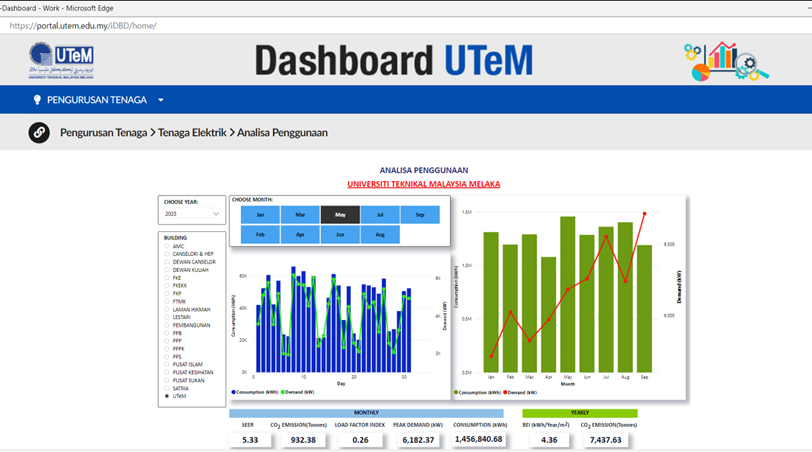Select the SATRIA building radio button
The width and height of the screenshot is (812, 452).
pos(167,388)
